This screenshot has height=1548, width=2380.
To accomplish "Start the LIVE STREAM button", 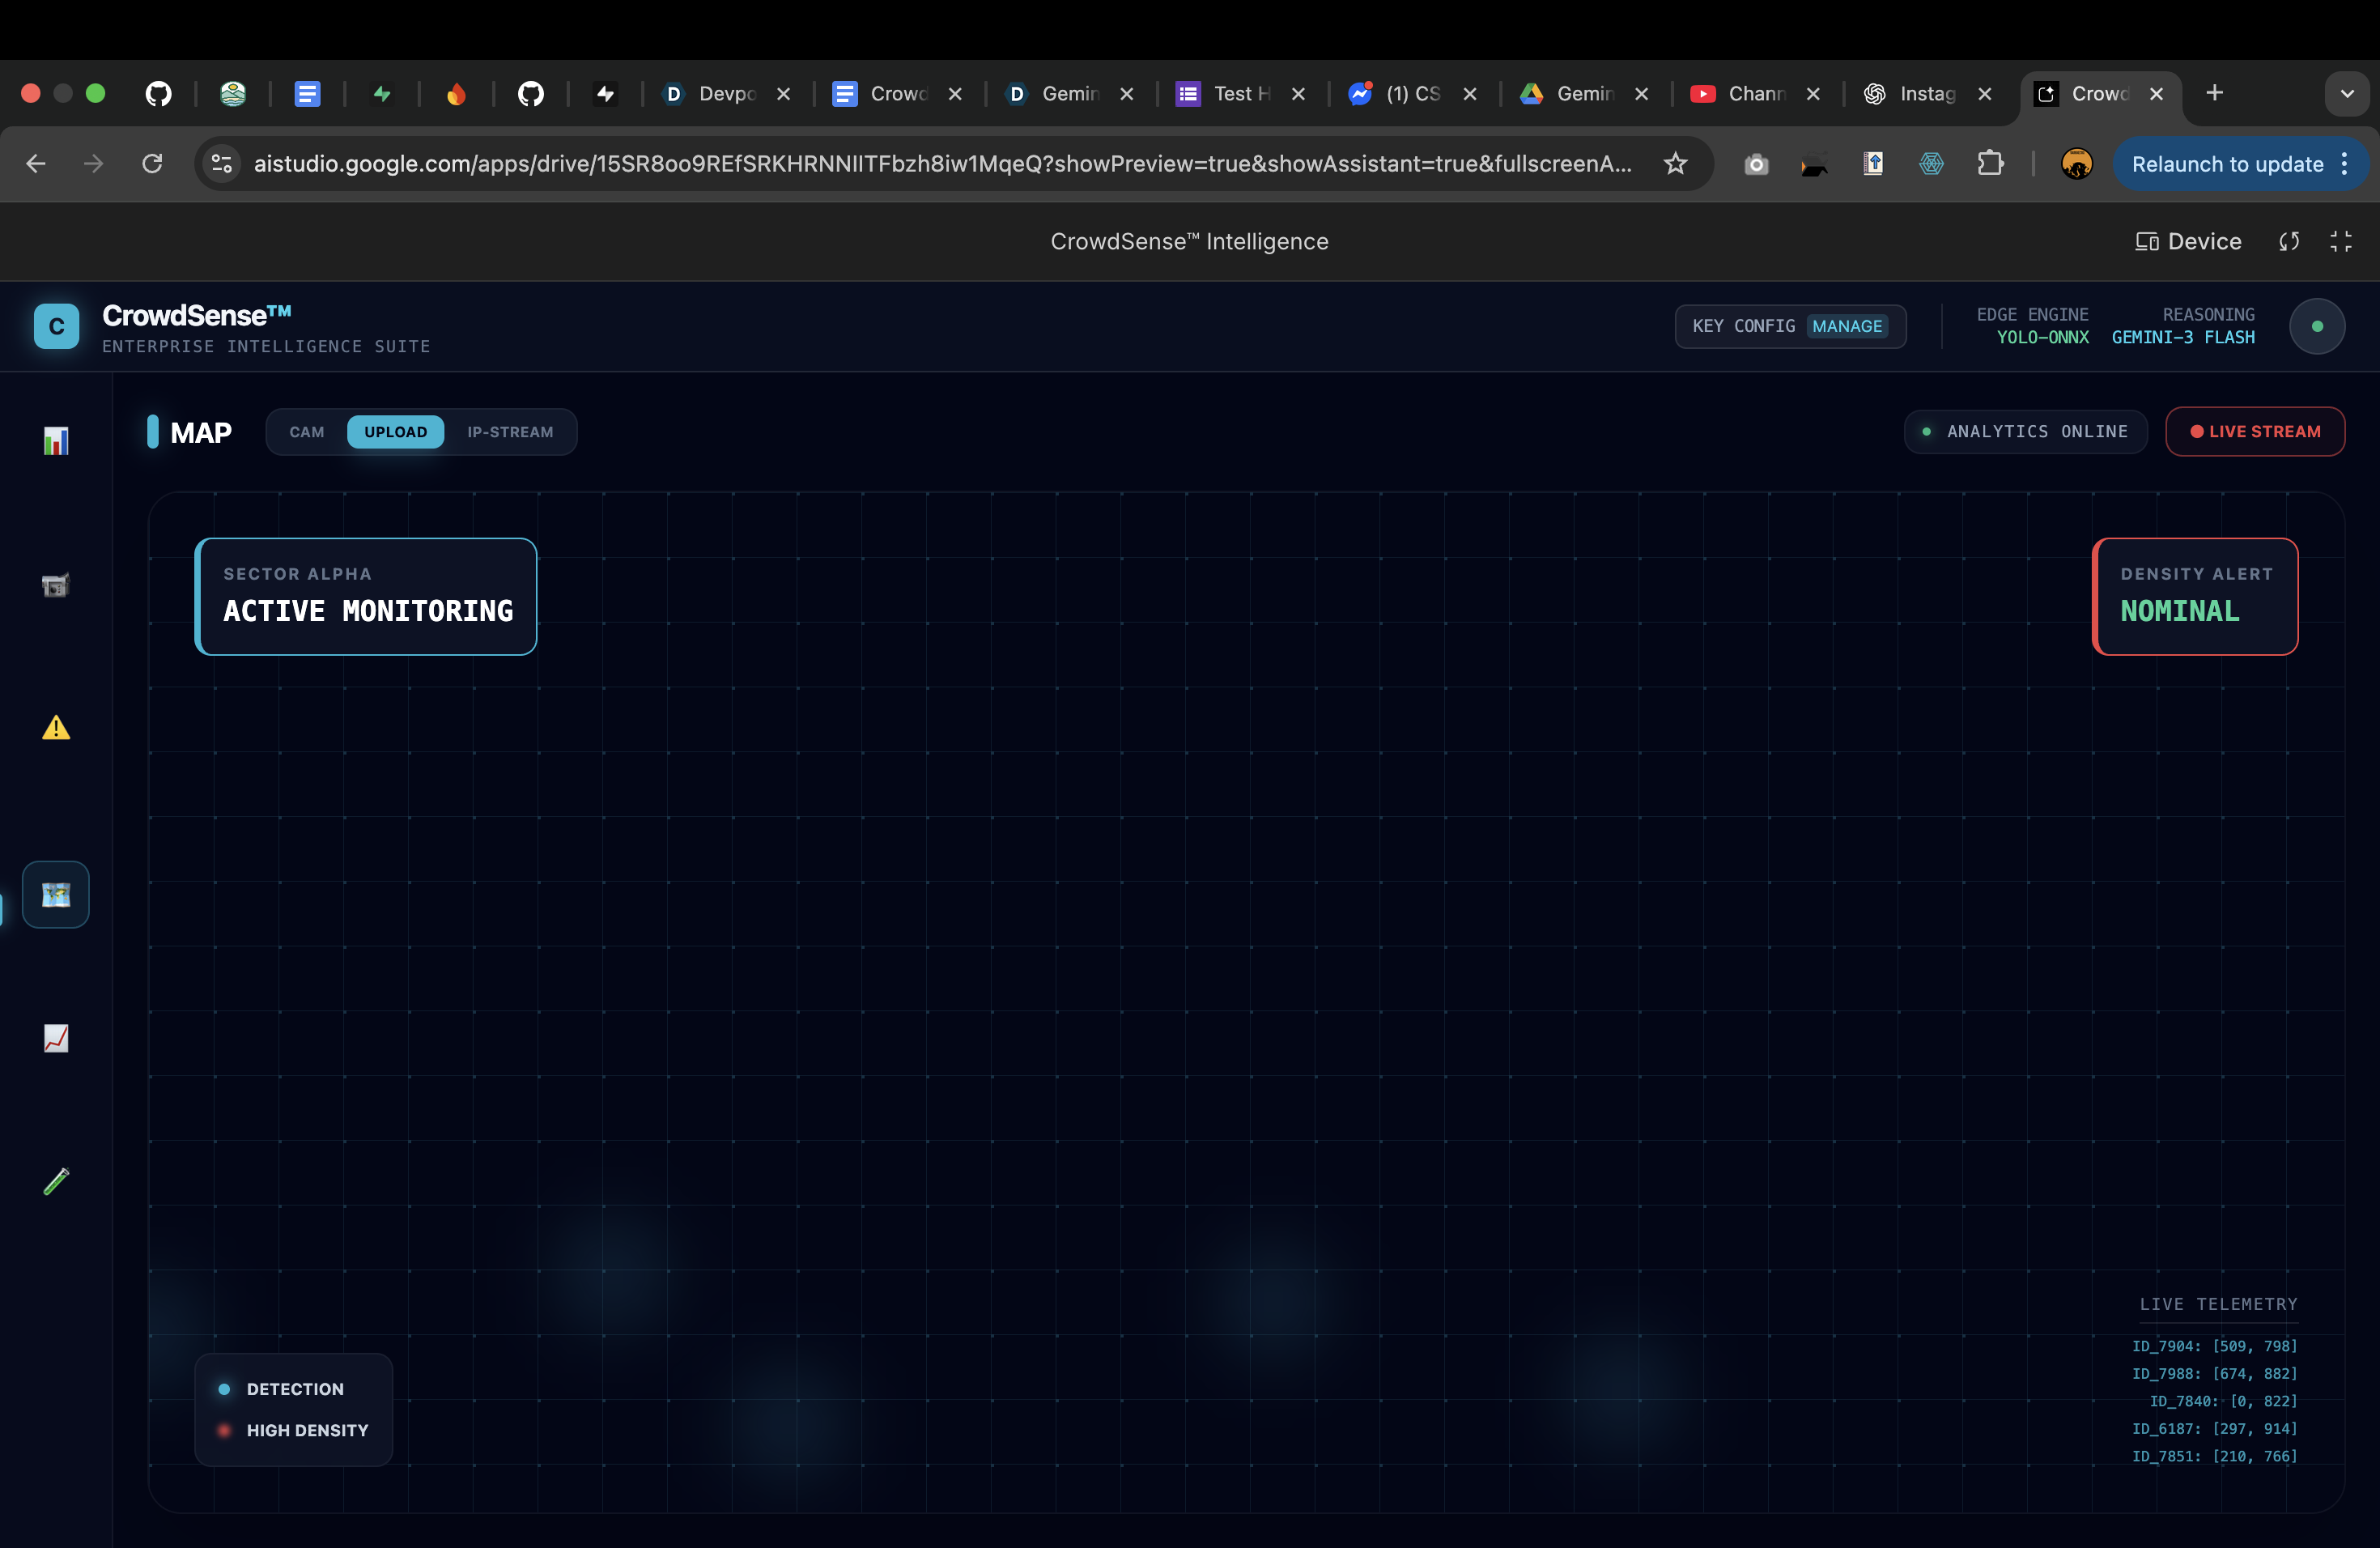I will [x=2254, y=431].
